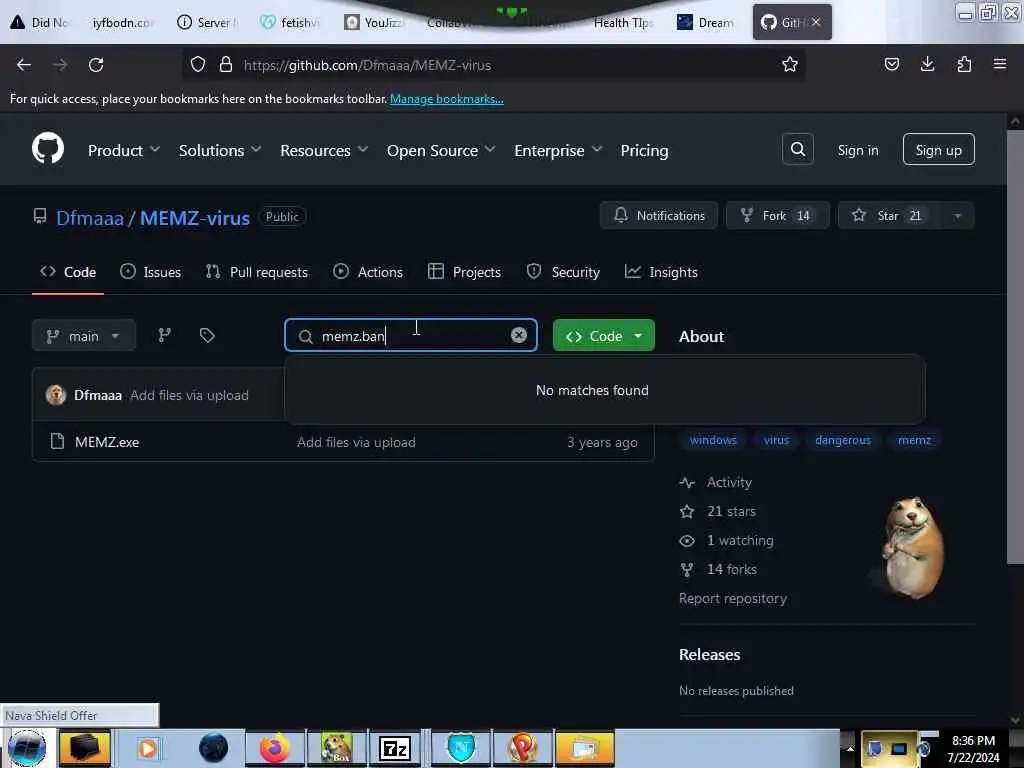
Task: Click the memz topic tag
Action: [914, 440]
